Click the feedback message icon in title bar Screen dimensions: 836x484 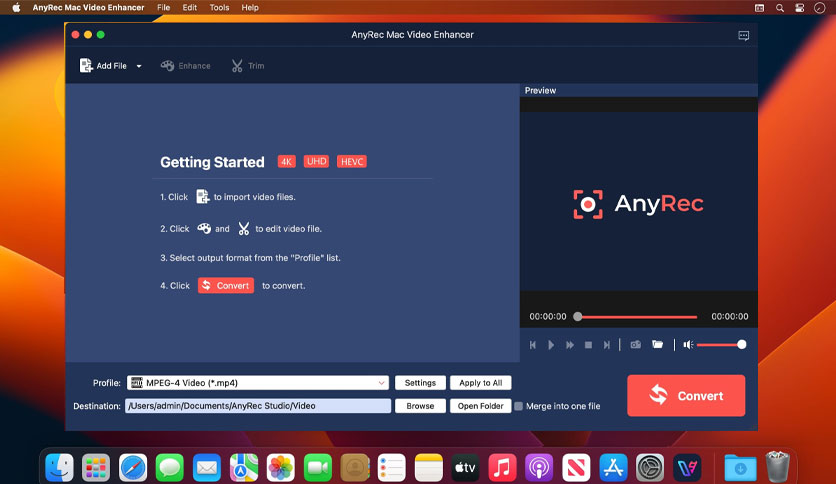[x=743, y=35]
